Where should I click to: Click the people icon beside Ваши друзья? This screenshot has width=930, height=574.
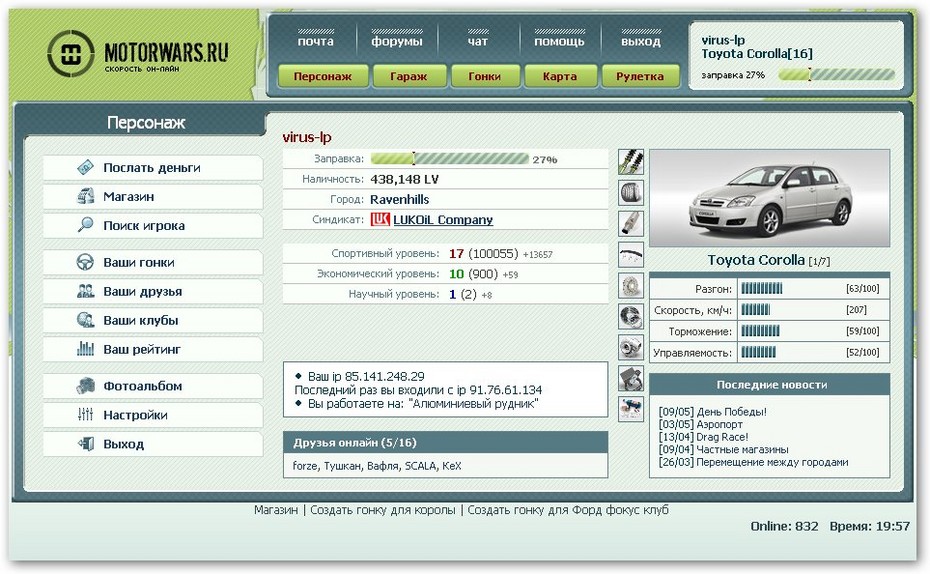pos(85,291)
